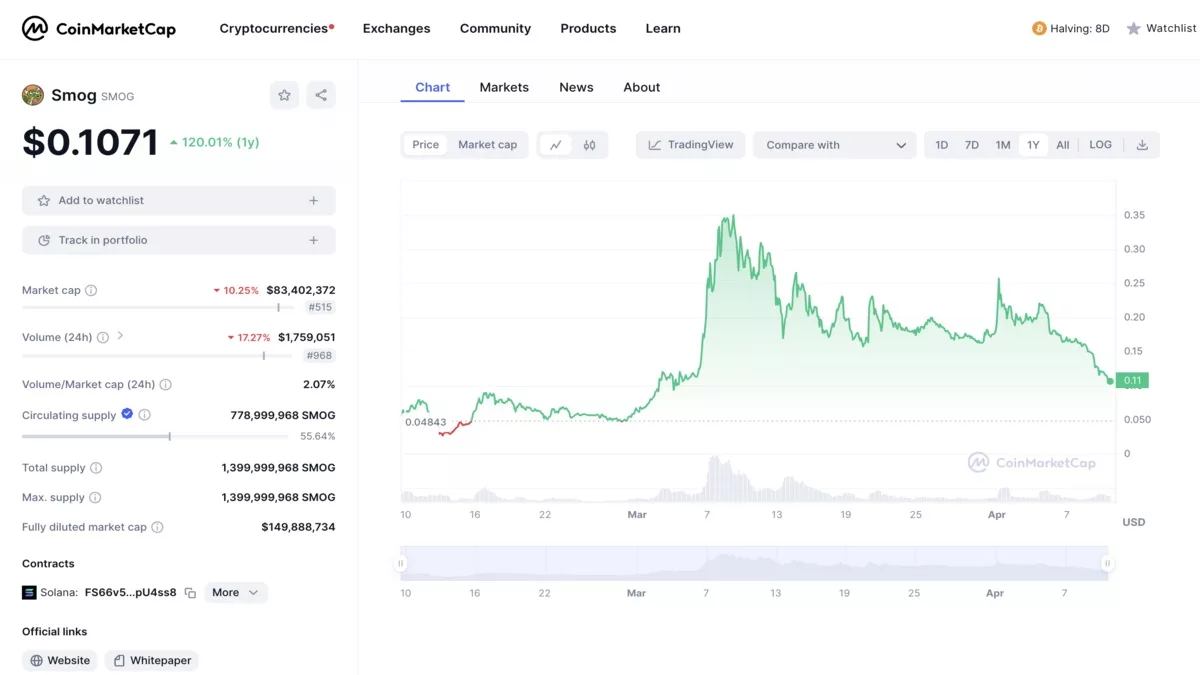Star Smog as a favorite
This screenshot has height=675, width=1200.
pos(284,95)
